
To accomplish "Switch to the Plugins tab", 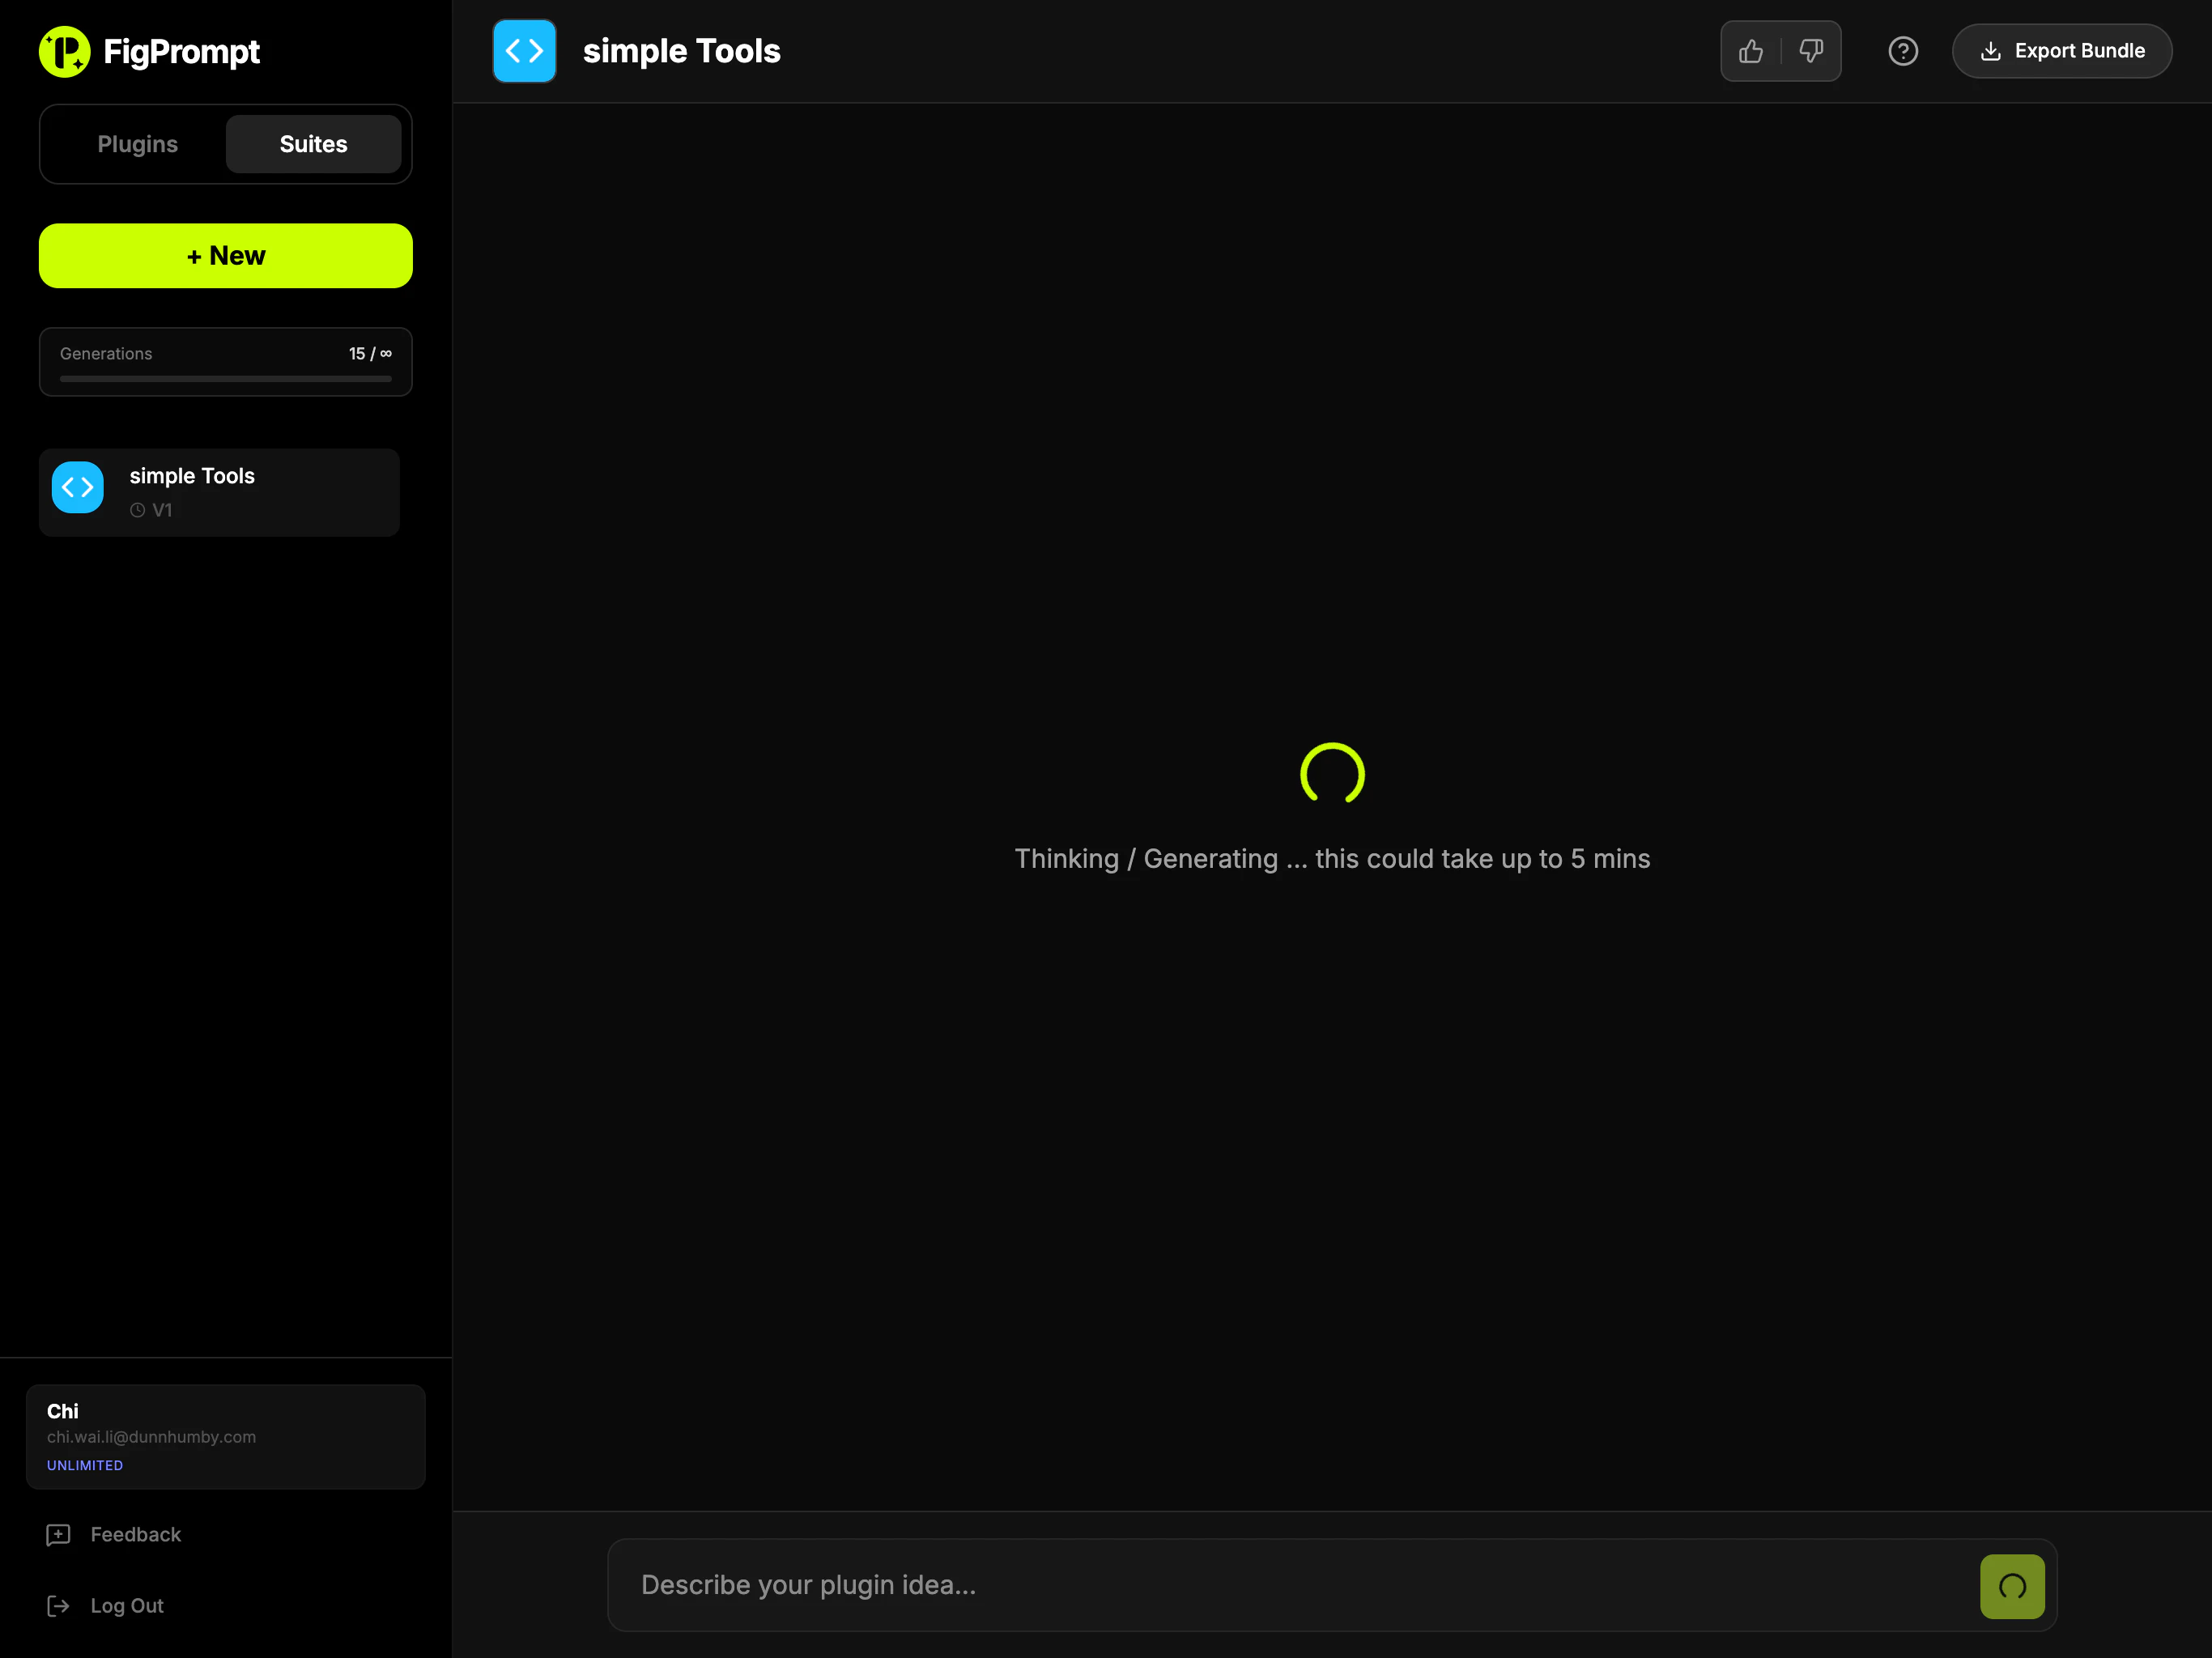I will pyautogui.click(x=137, y=144).
